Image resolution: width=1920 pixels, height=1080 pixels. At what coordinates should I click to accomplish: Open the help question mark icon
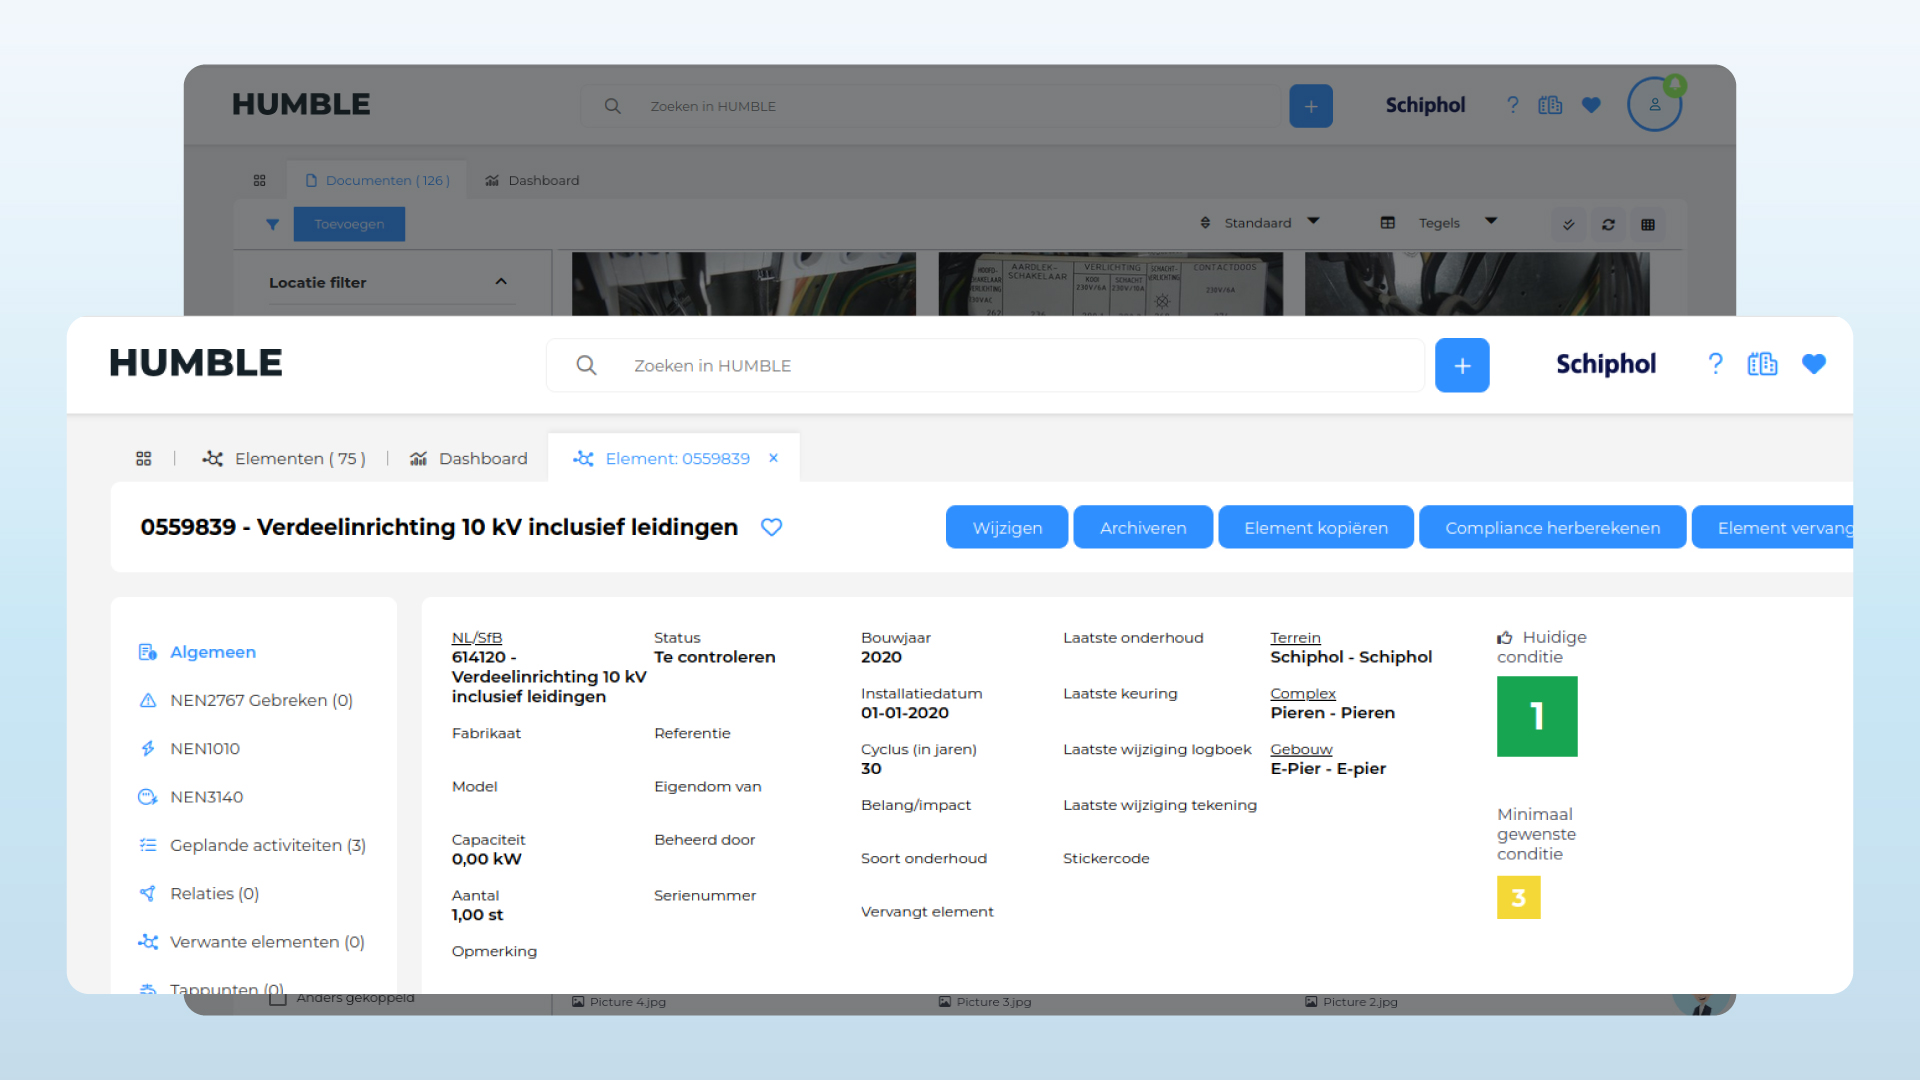click(x=1715, y=364)
